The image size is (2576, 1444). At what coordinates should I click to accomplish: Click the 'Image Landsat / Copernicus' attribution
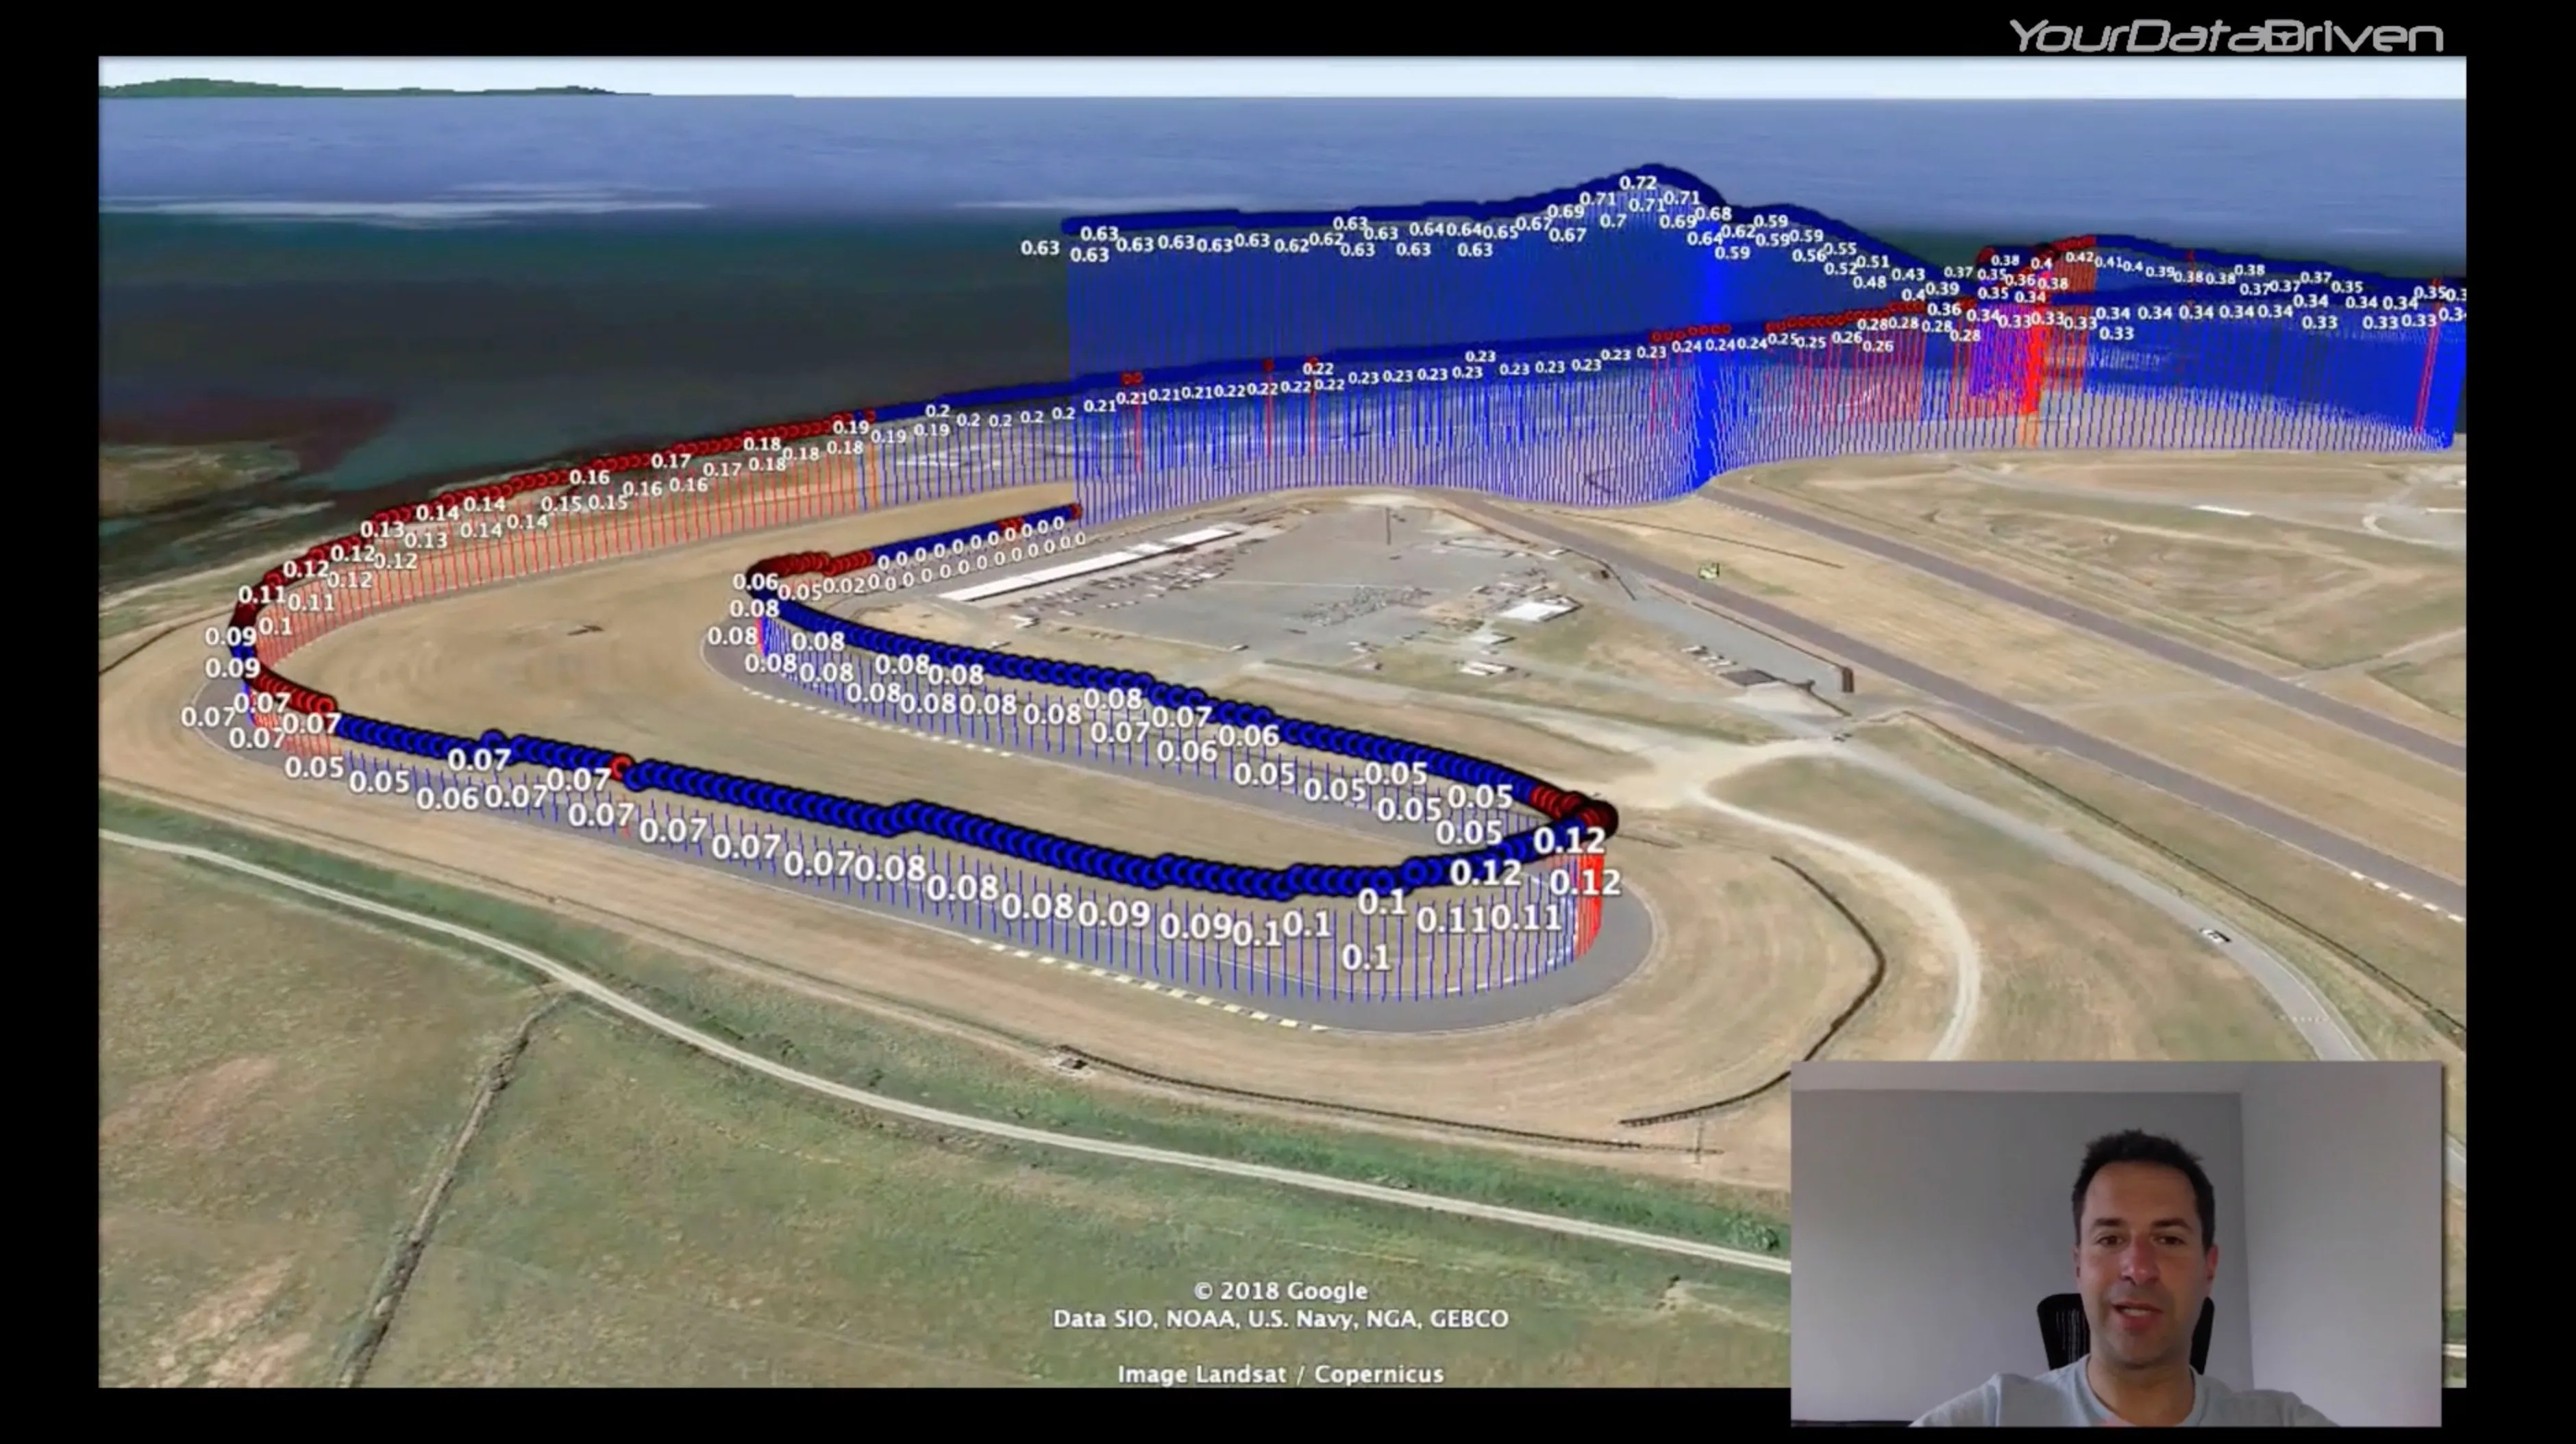[x=1280, y=1374]
